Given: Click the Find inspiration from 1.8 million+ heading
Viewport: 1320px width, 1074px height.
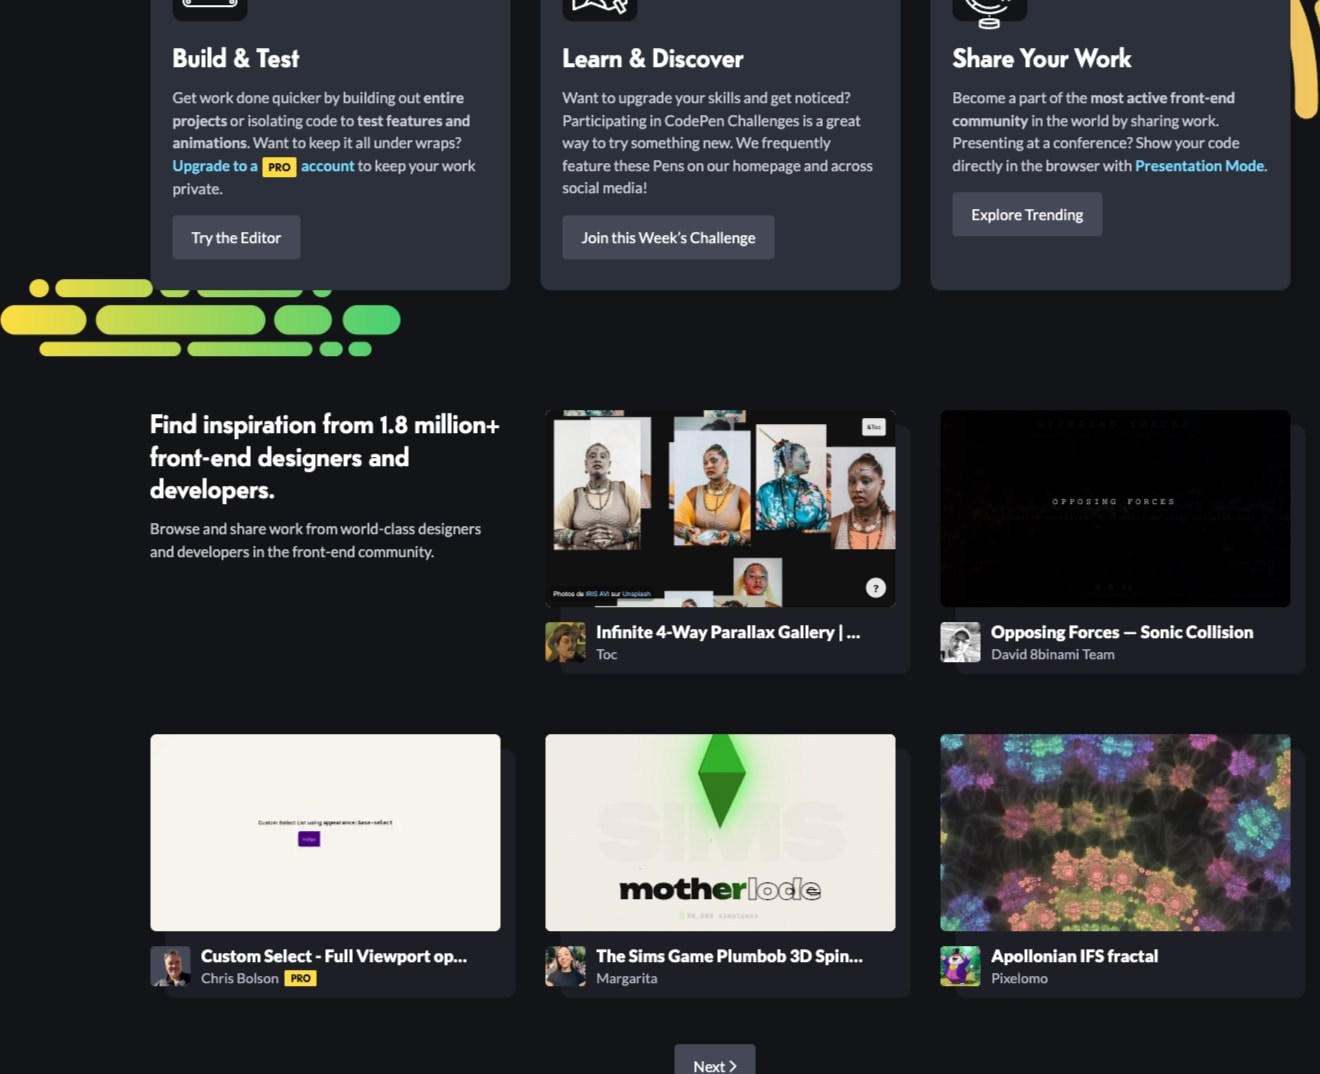Looking at the screenshot, I should pyautogui.click(x=324, y=457).
